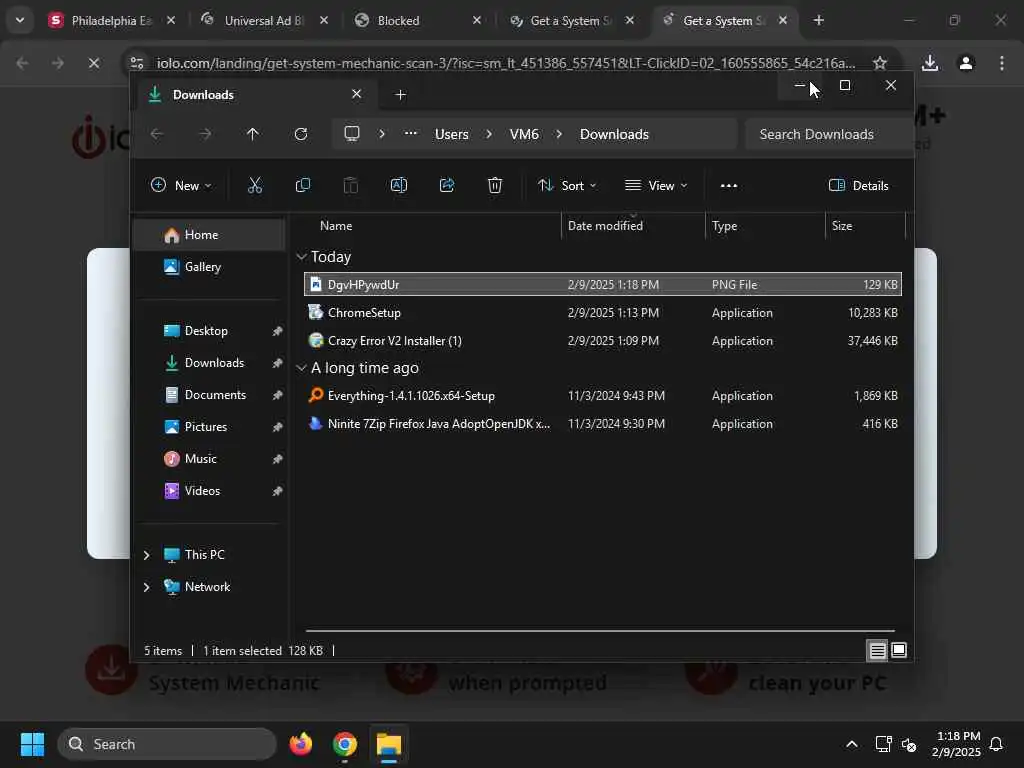The width and height of the screenshot is (1024, 768).
Task: Open Chrome's tab search dropdown arrow
Action: point(20,20)
